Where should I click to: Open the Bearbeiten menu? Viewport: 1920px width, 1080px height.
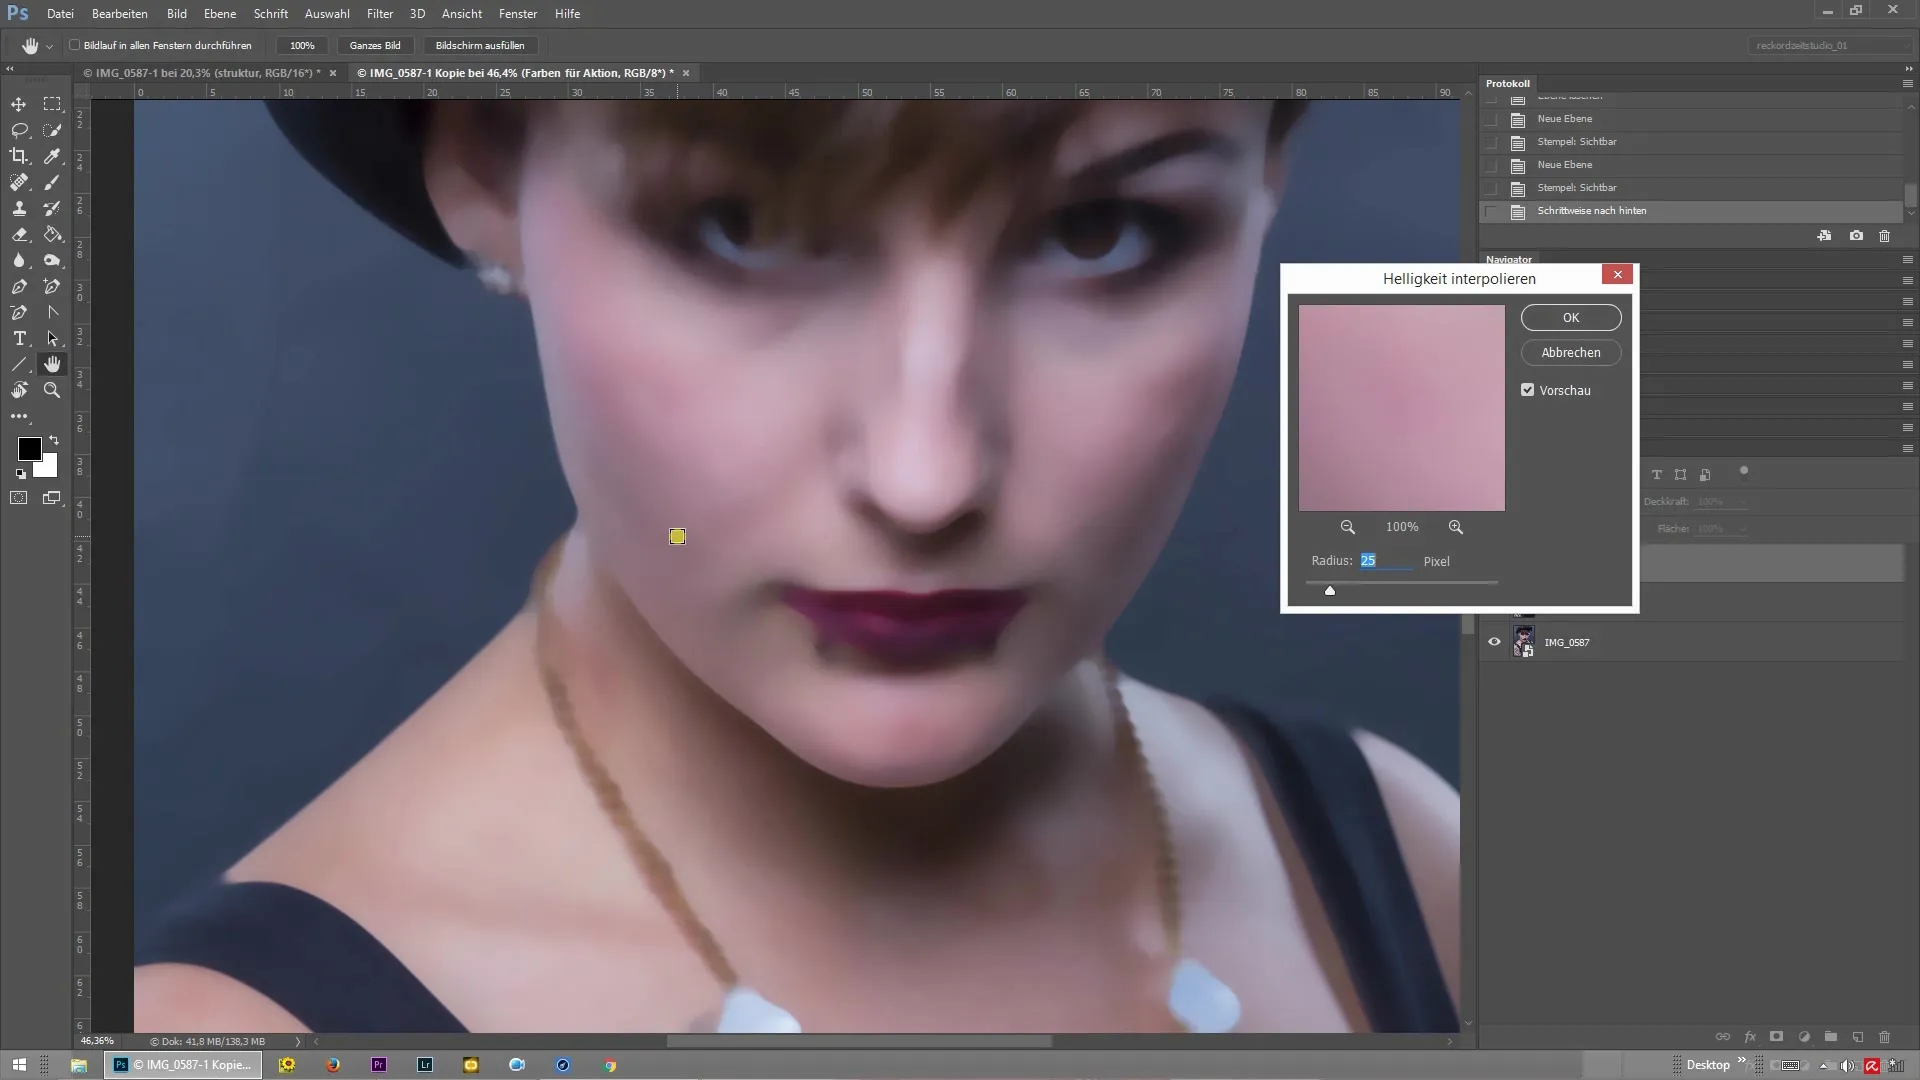(x=120, y=14)
